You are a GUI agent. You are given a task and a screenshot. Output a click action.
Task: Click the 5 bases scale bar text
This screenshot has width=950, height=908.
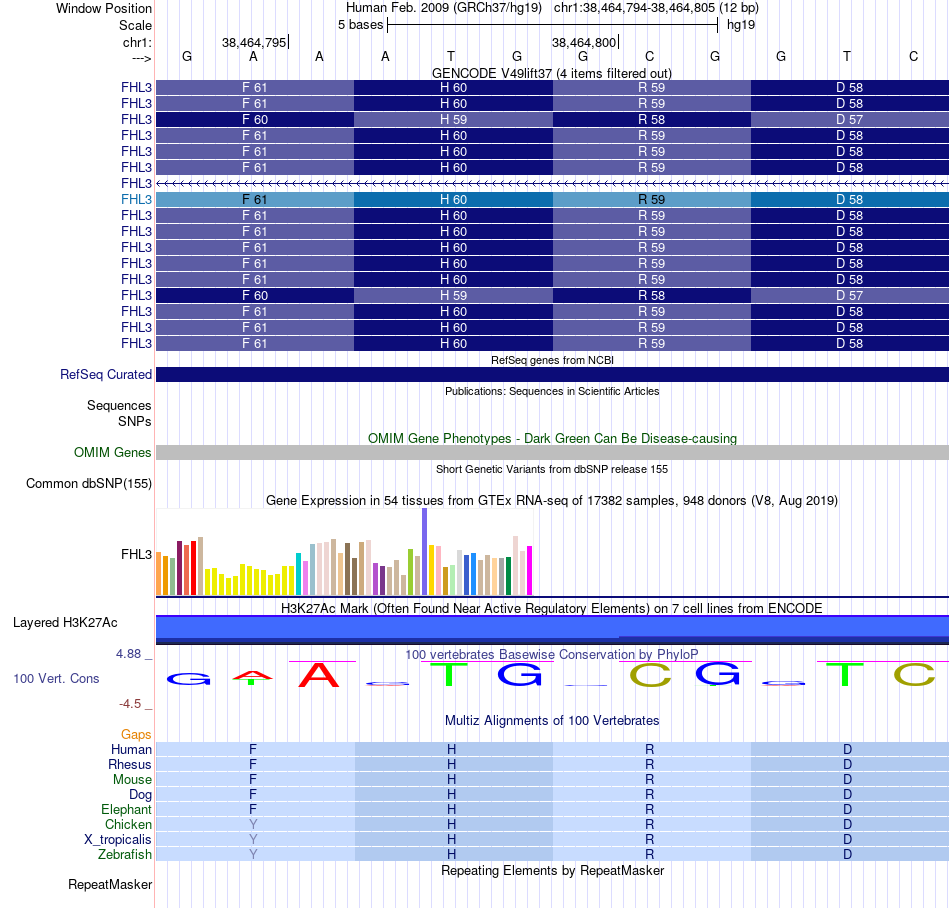click(x=360, y=25)
